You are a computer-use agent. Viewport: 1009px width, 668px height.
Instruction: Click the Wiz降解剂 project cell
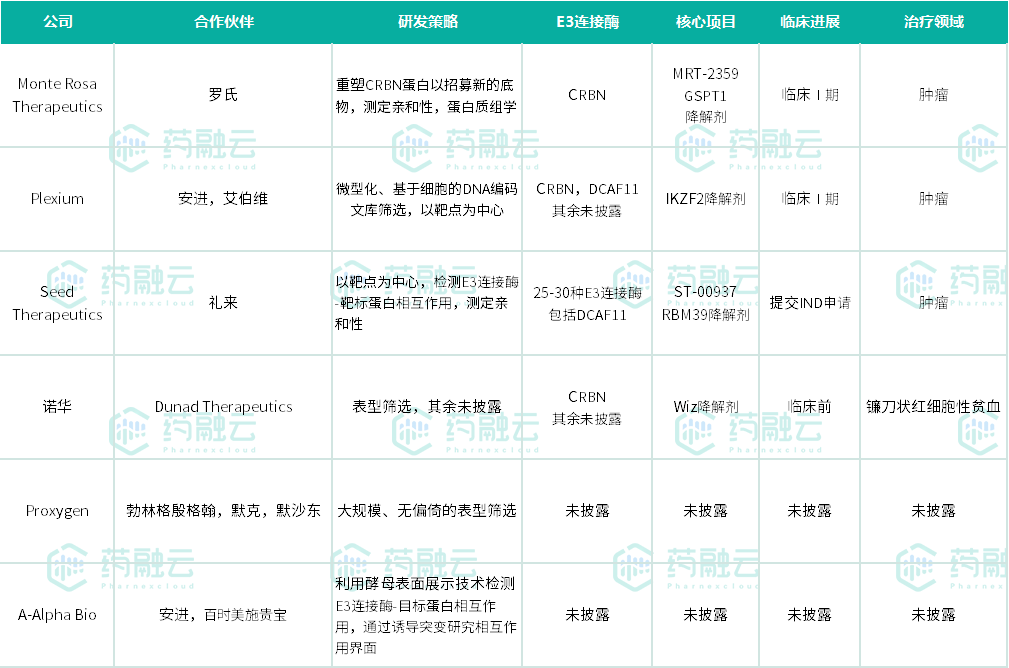tap(705, 407)
